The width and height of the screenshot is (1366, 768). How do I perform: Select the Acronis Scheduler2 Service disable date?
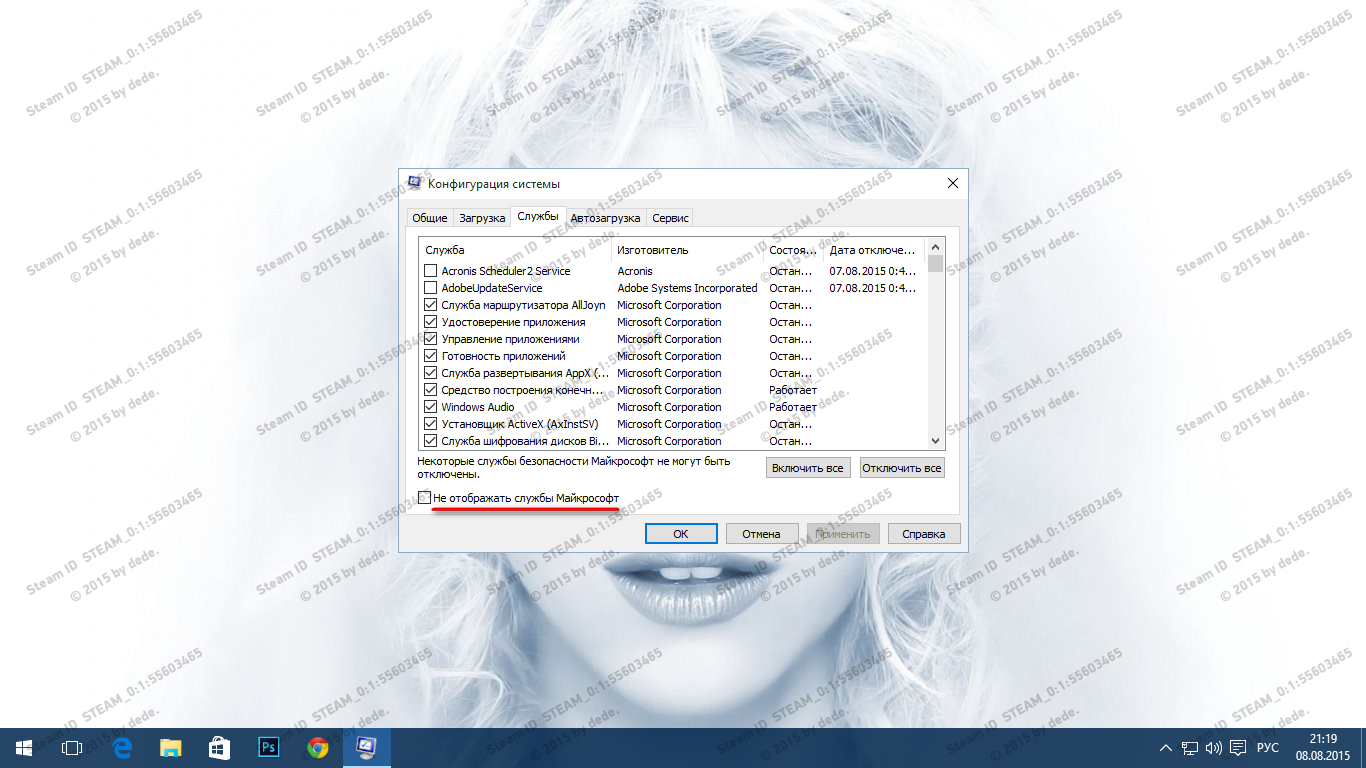point(872,271)
